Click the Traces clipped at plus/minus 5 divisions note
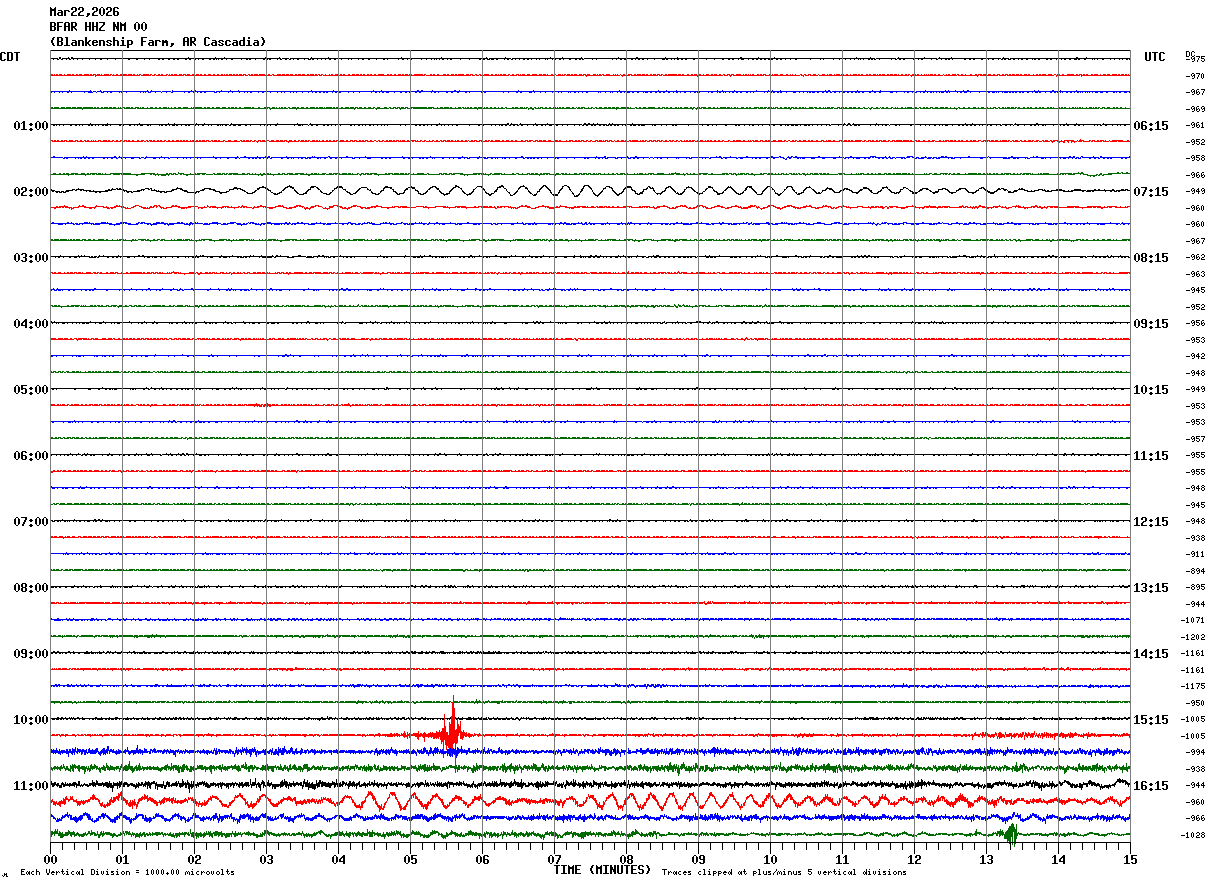The width and height of the screenshot is (1210, 886). coord(784,873)
